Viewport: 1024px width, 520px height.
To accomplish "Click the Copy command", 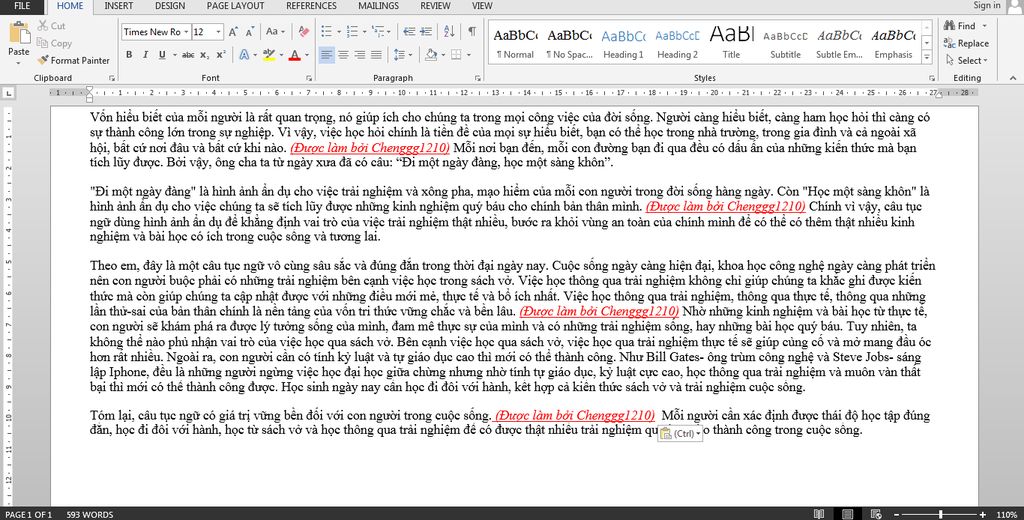I will point(55,43).
